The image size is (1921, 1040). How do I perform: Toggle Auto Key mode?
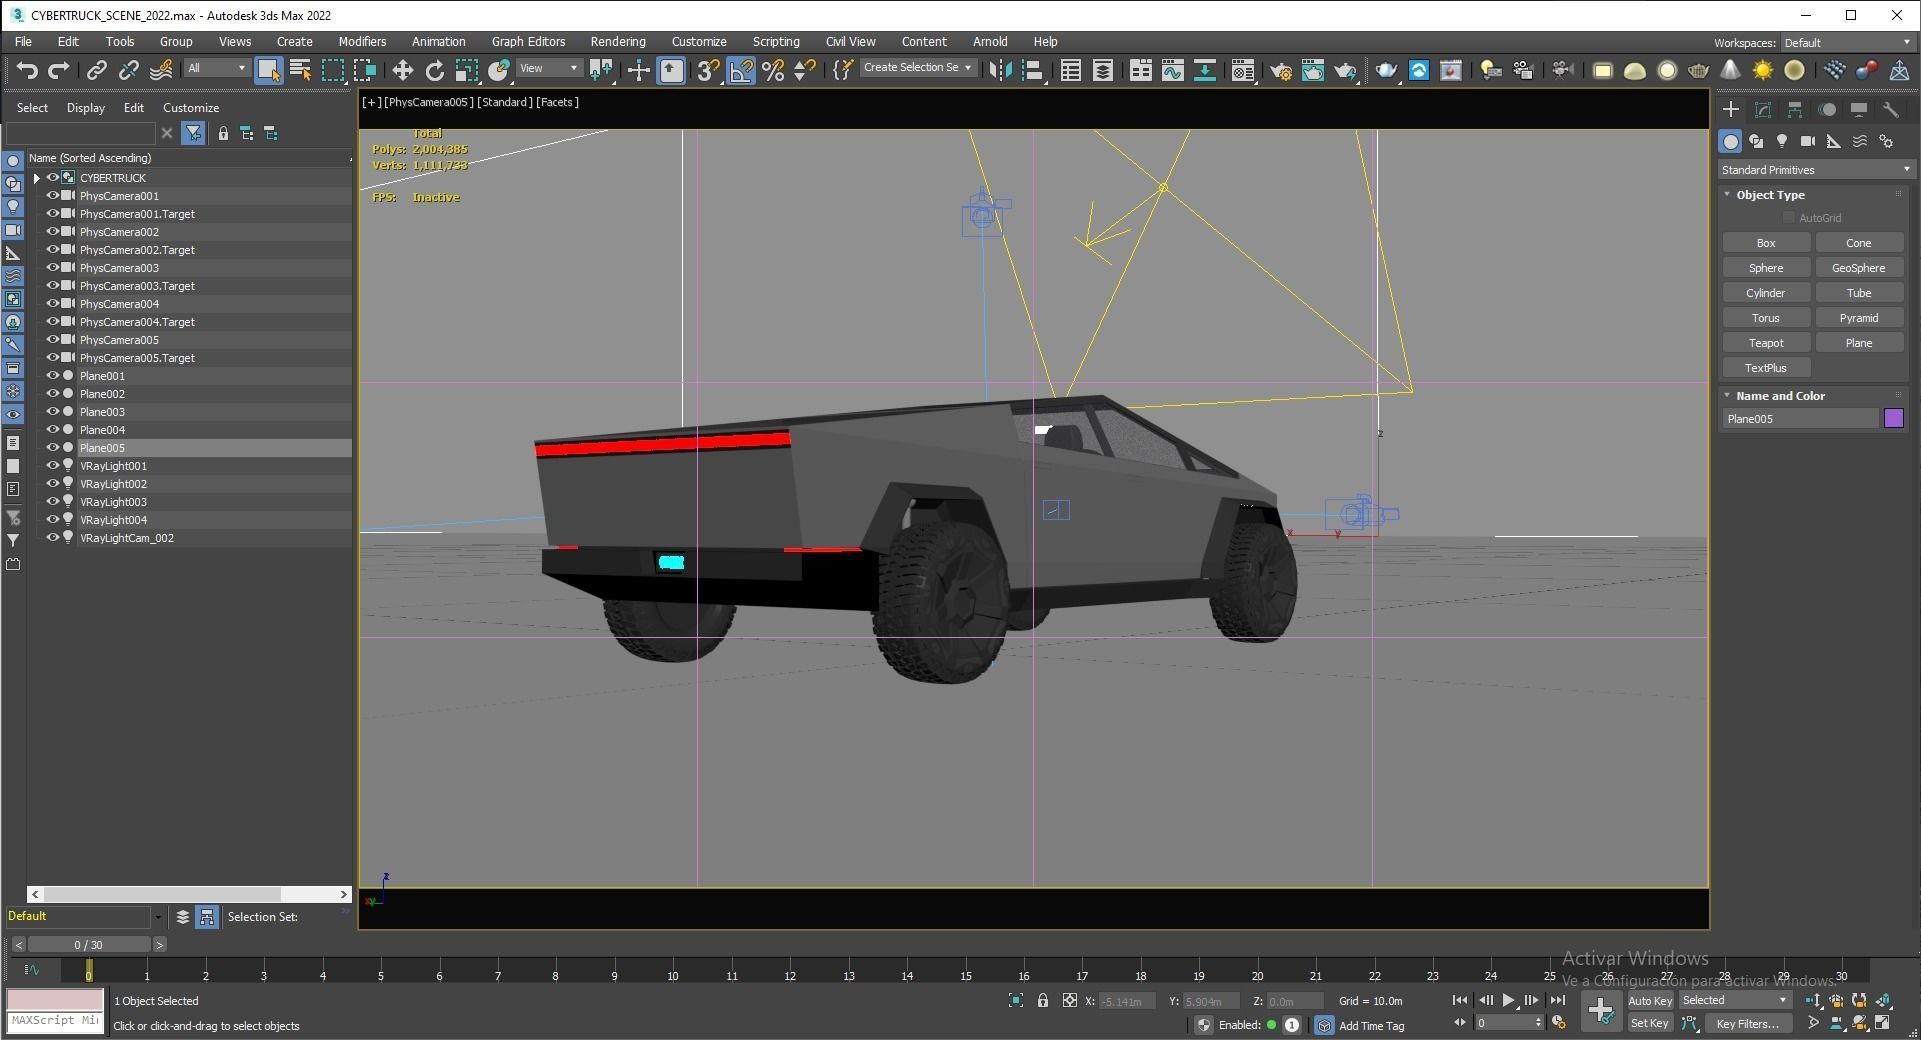click(x=1650, y=1001)
